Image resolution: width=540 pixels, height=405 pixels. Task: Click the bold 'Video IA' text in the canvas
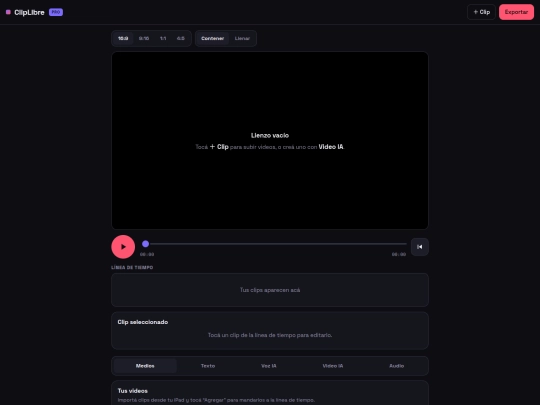[331, 147]
